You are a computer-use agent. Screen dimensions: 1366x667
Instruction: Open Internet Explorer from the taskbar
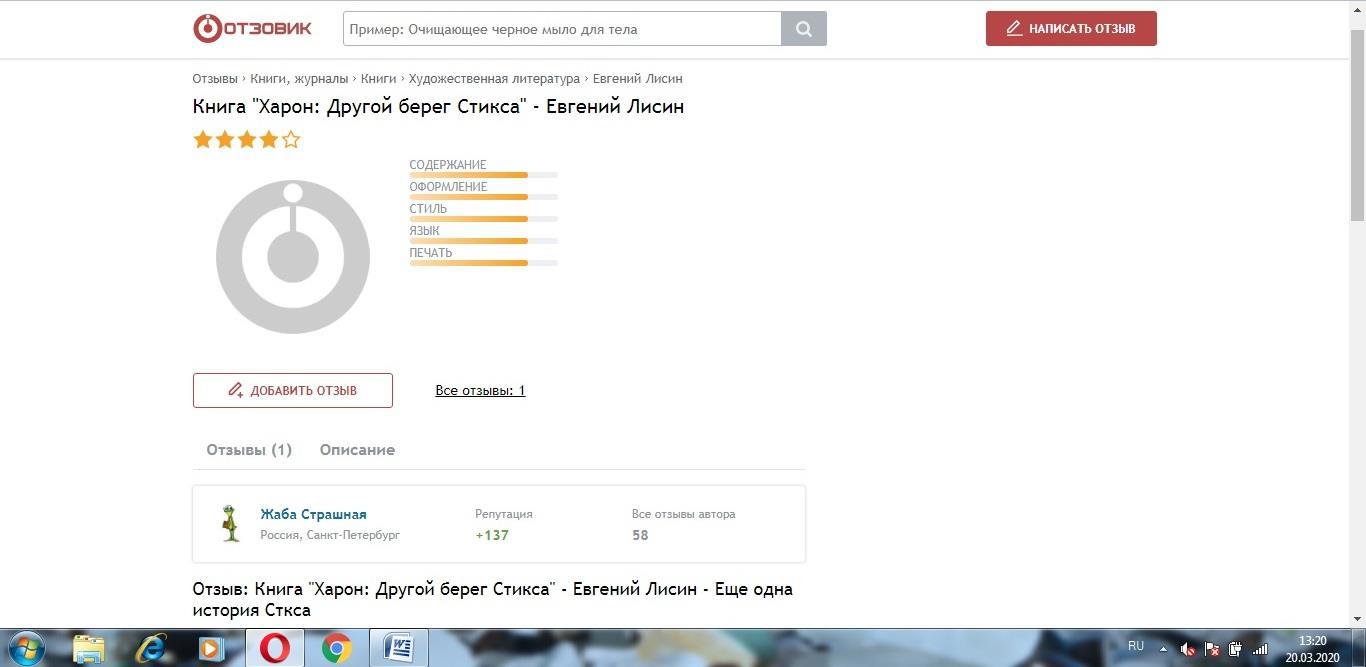(x=151, y=648)
